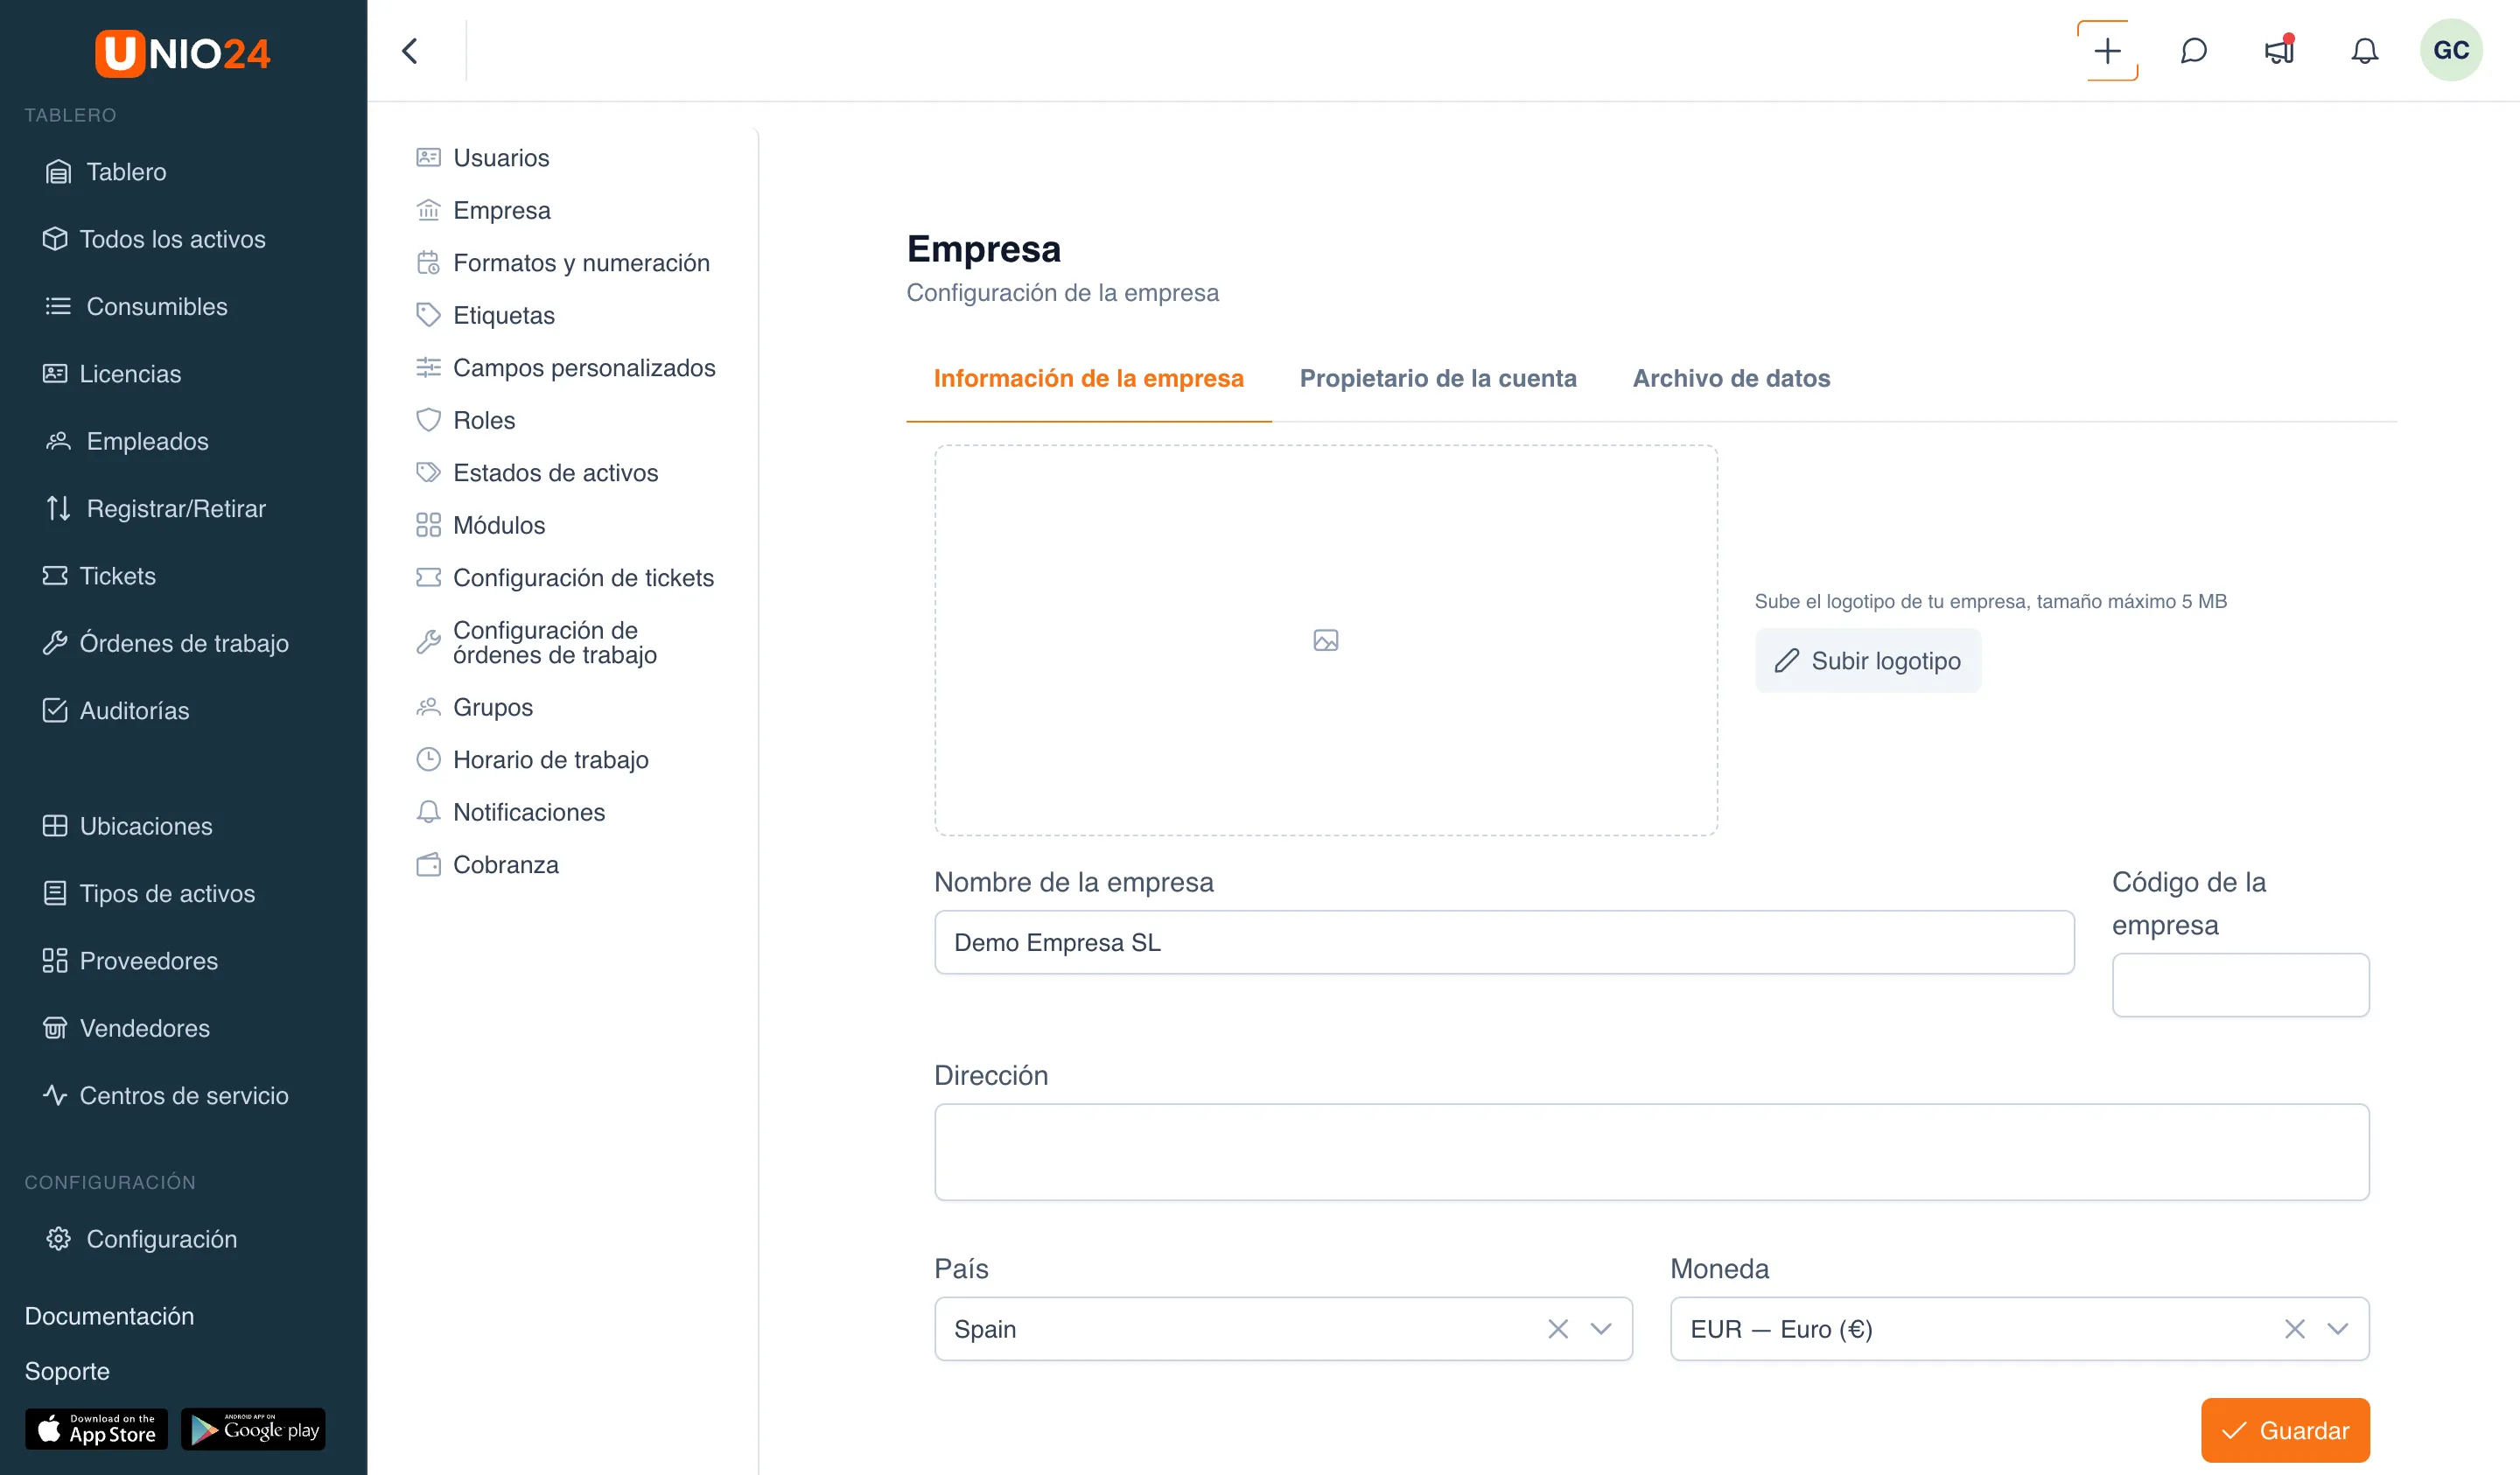Open the announcements megaphone icon
Image resolution: width=2520 pixels, height=1475 pixels.
point(2279,50)
